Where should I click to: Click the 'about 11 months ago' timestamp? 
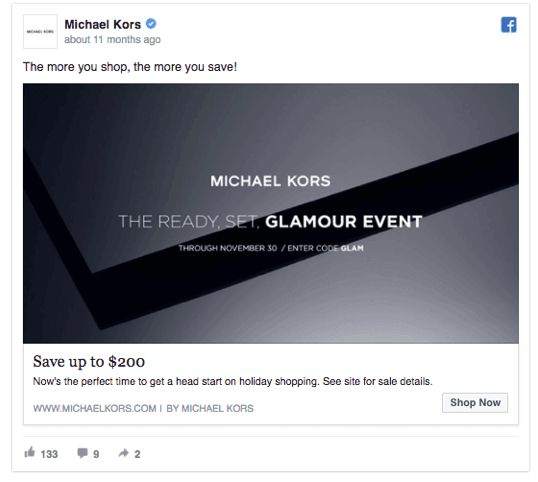point(112,40)
